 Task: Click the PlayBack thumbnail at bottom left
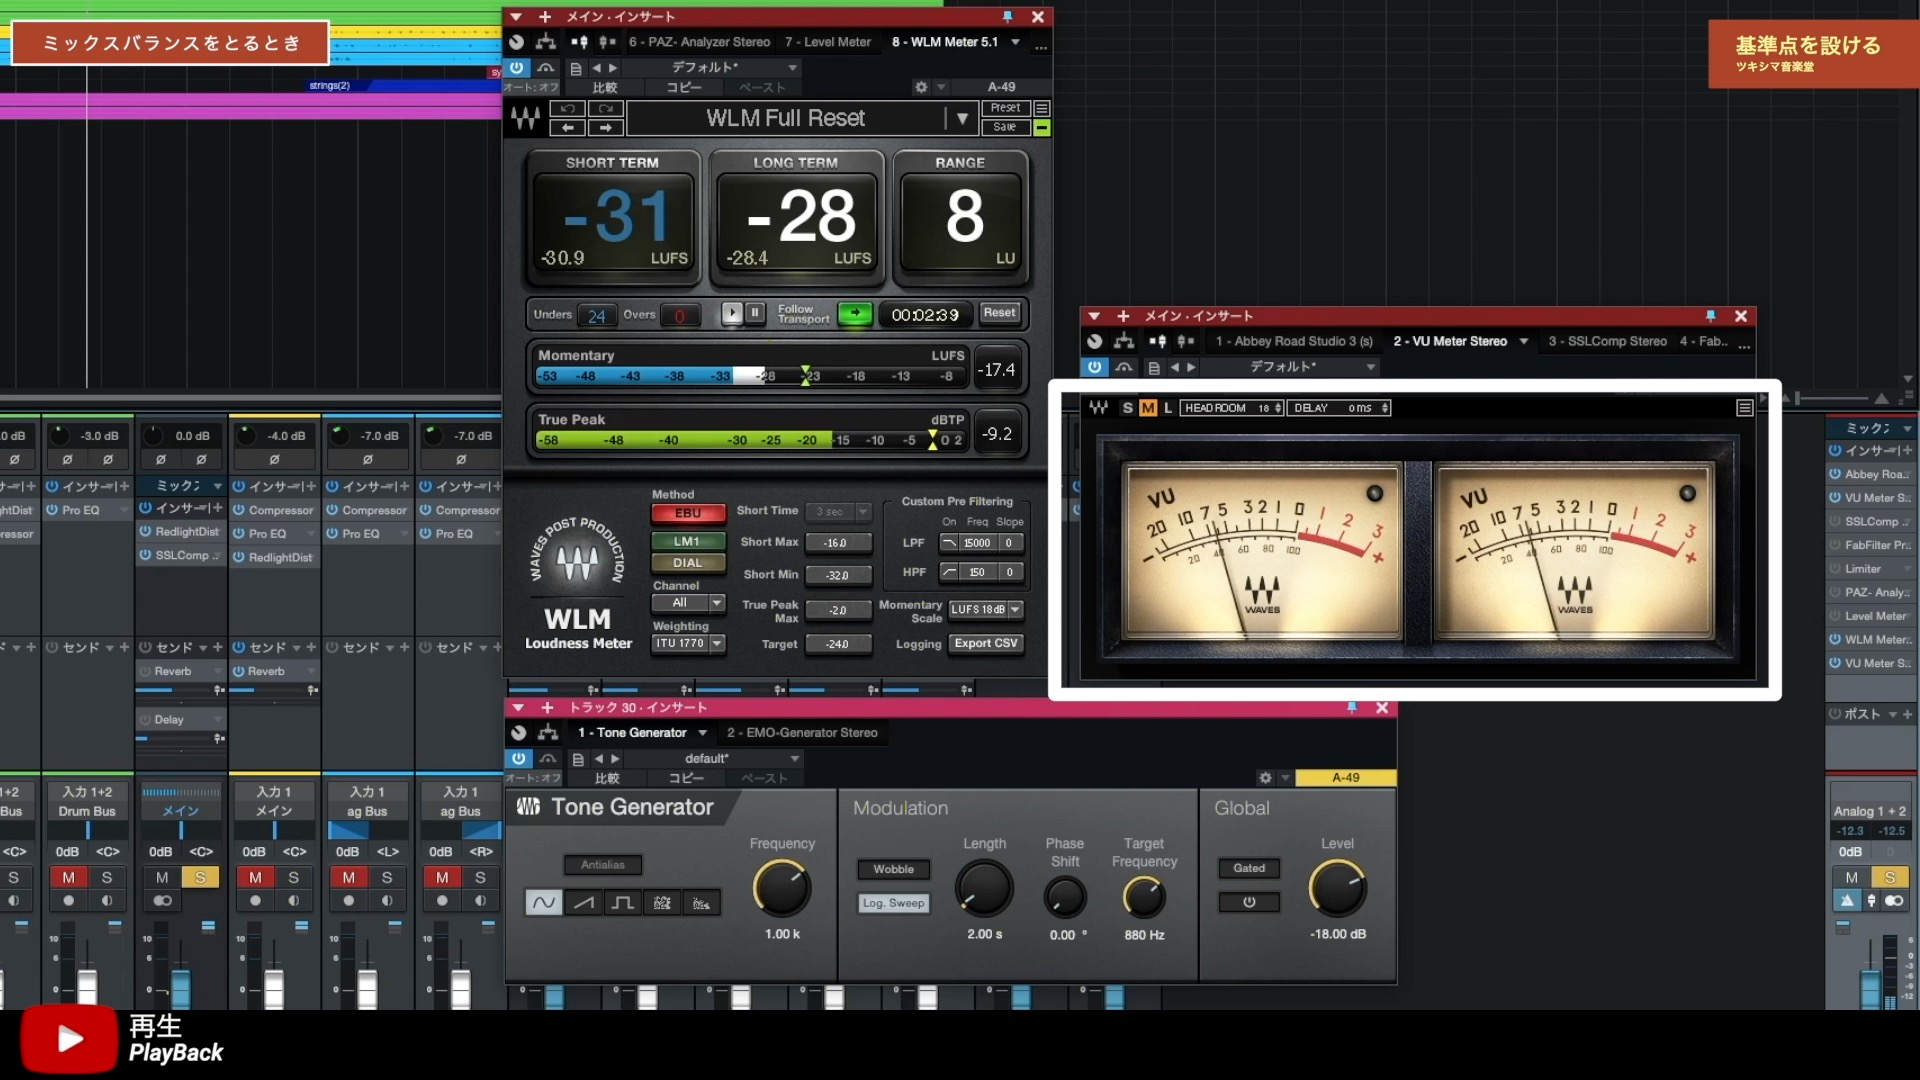pos(70,1038)
